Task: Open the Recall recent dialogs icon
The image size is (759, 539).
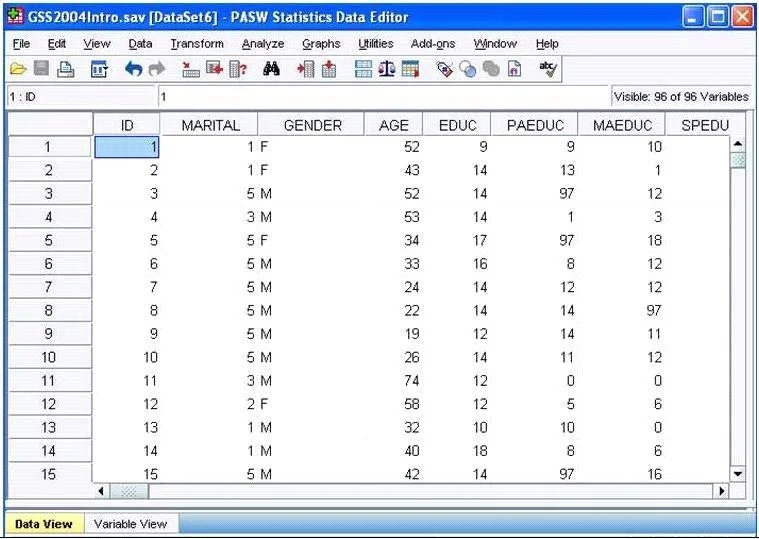Action: coord(99,69)
